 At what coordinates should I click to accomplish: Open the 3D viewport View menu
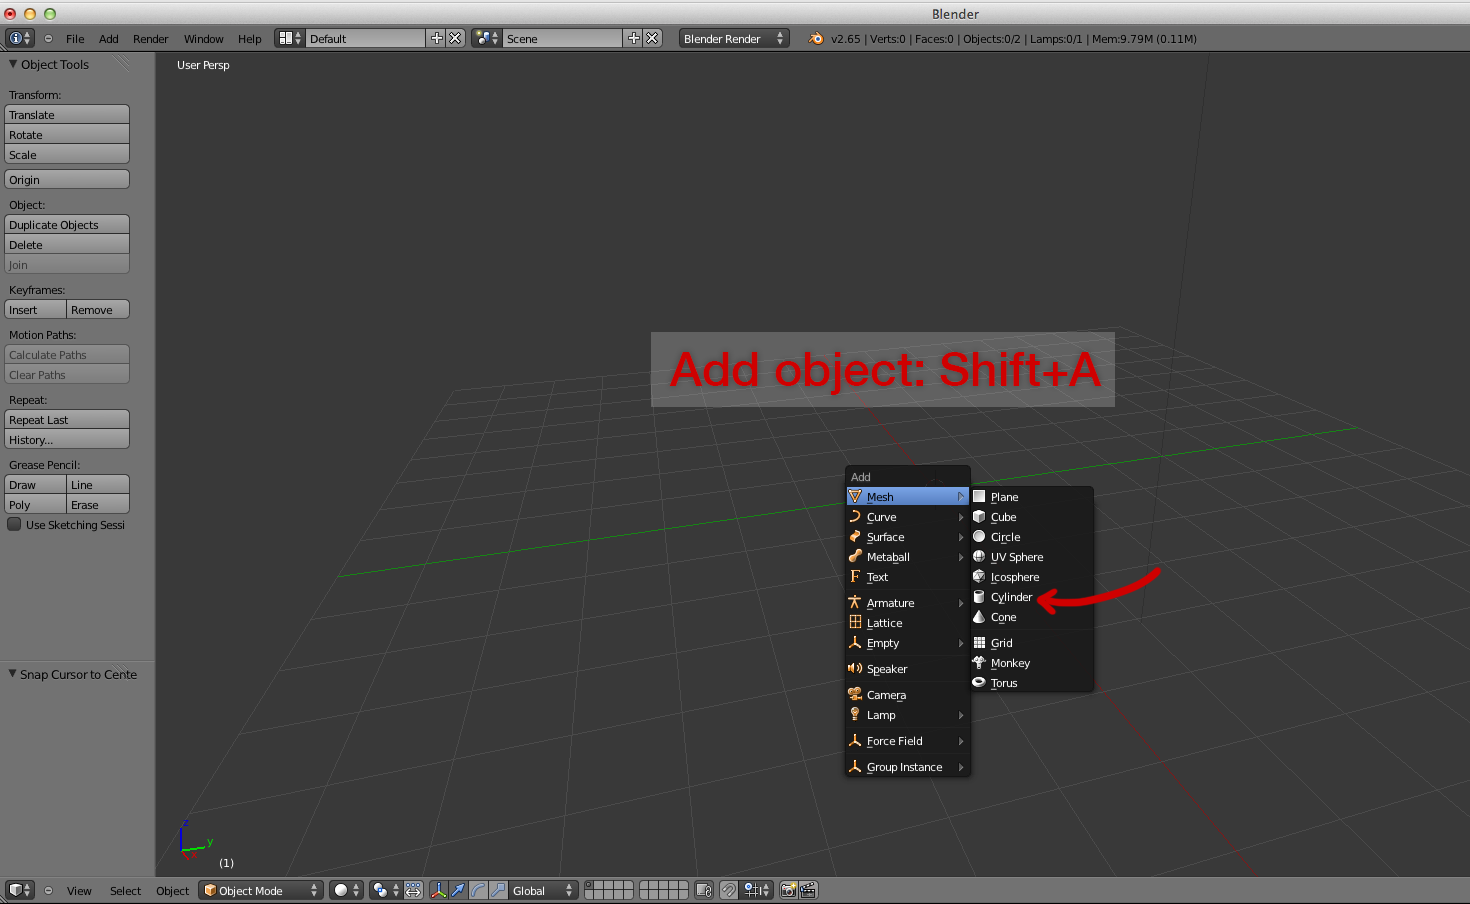click(x=79, y=890)
